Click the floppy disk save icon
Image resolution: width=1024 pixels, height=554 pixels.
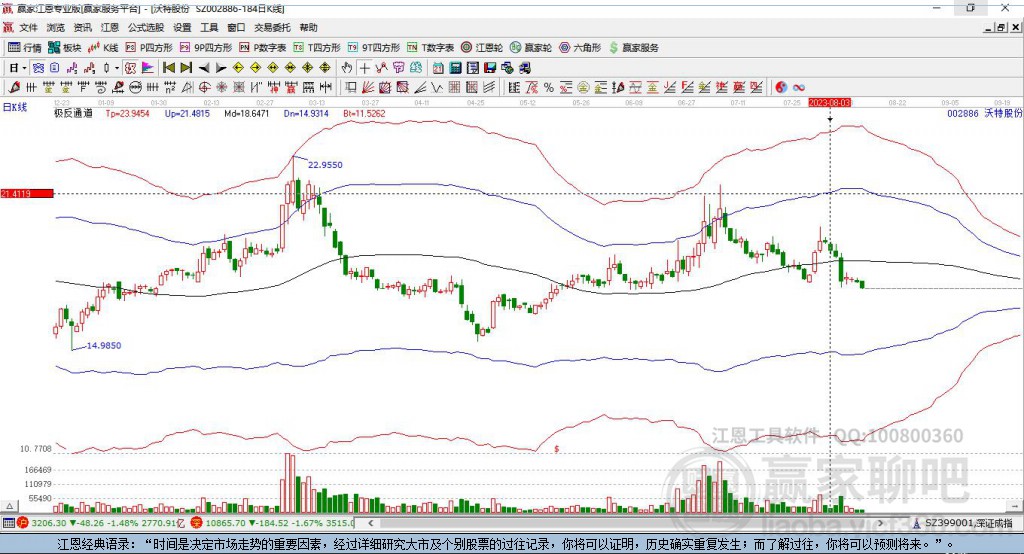490,68
